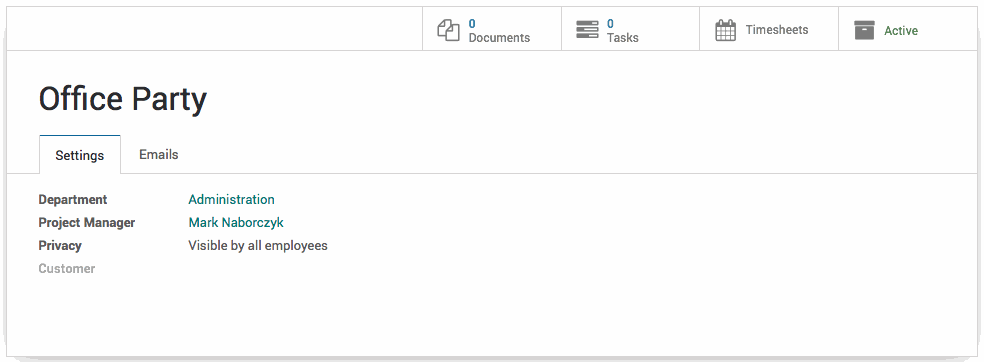Viewport: 984px width, 362px height.
Task: Click the Office Party project title
Action: (123, 100)
